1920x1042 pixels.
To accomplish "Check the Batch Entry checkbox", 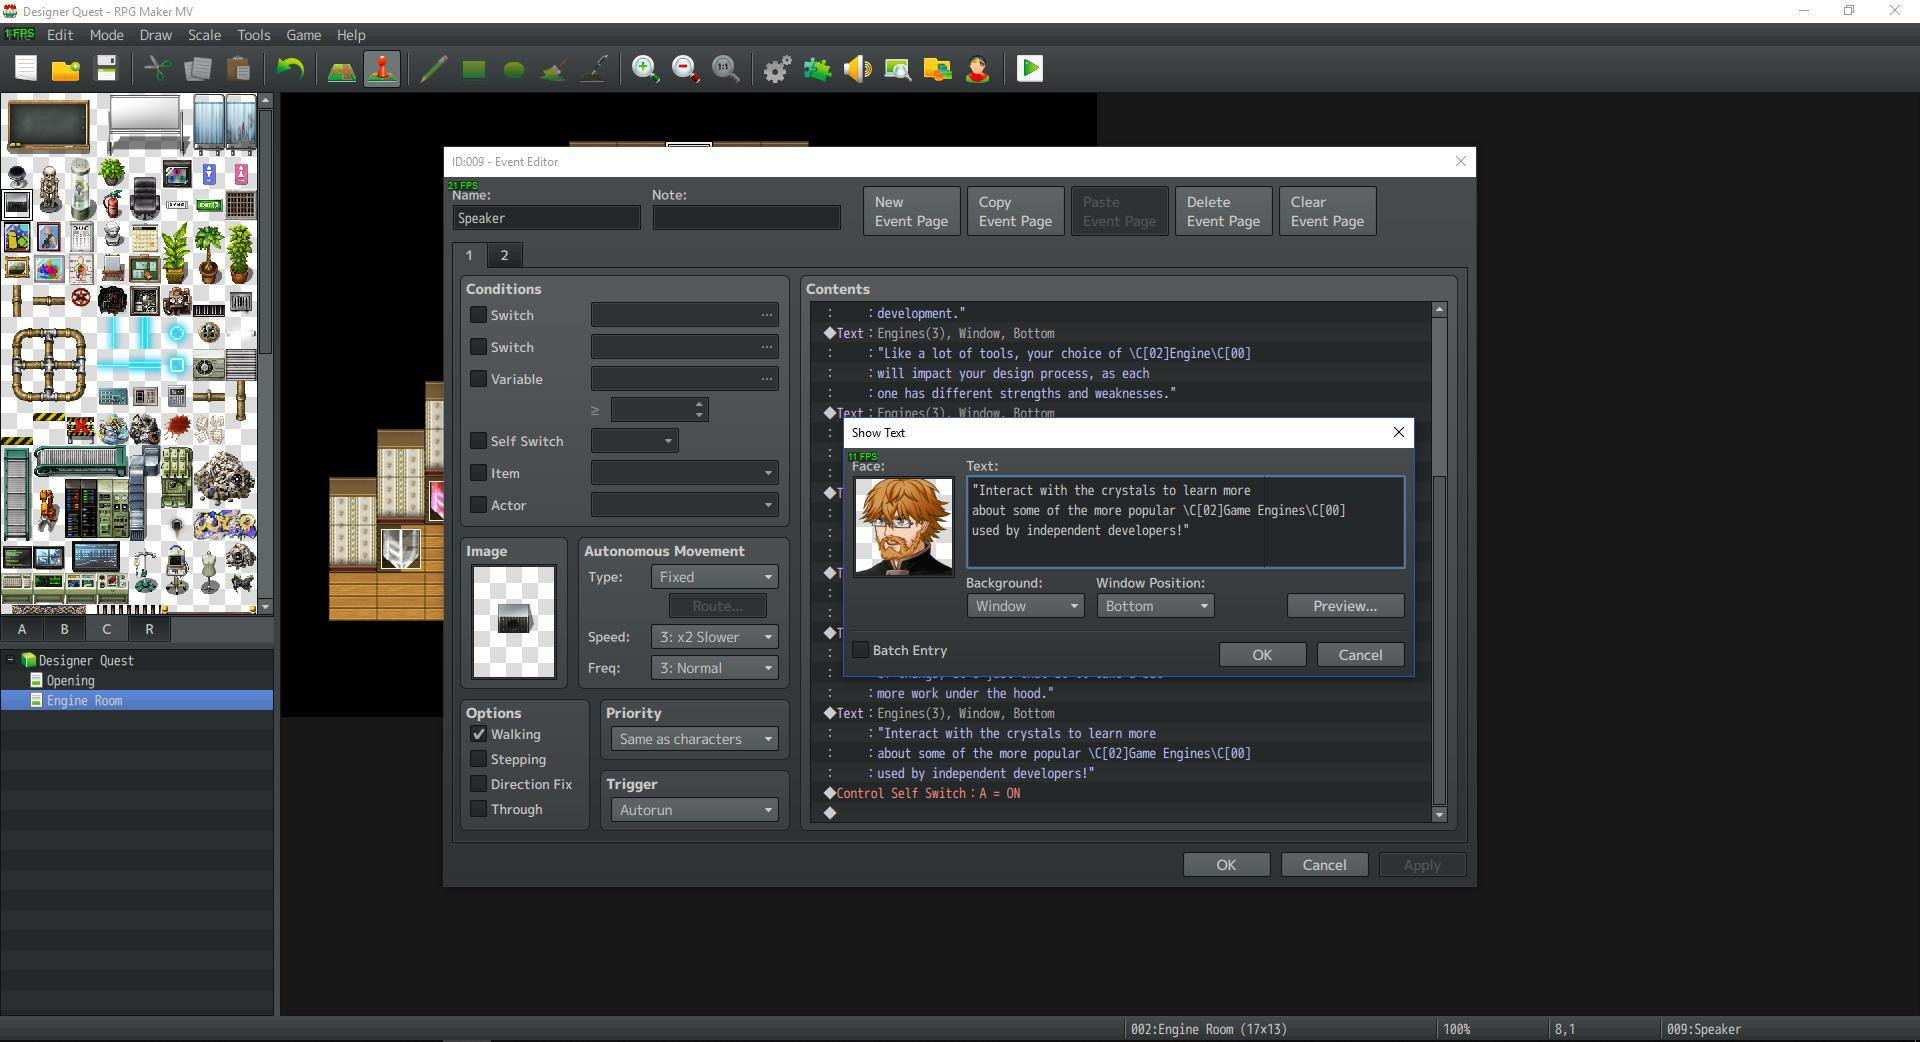I will [861, 650].
